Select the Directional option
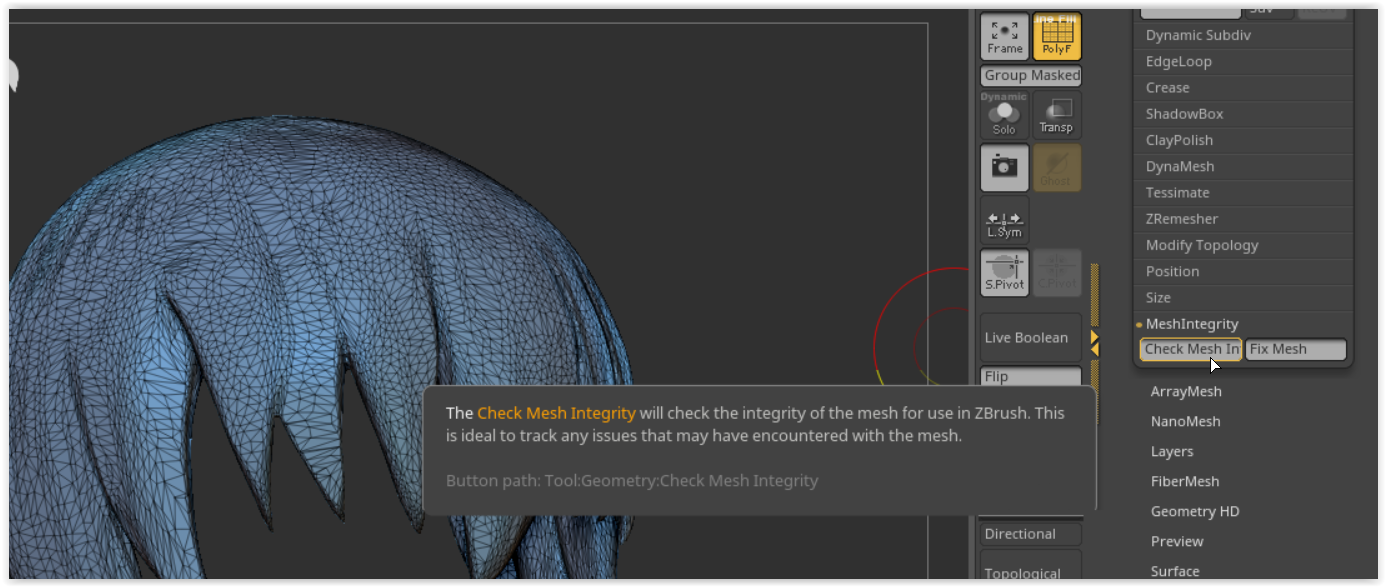This screenshot has width=1386, height=587. (1031, 534)
